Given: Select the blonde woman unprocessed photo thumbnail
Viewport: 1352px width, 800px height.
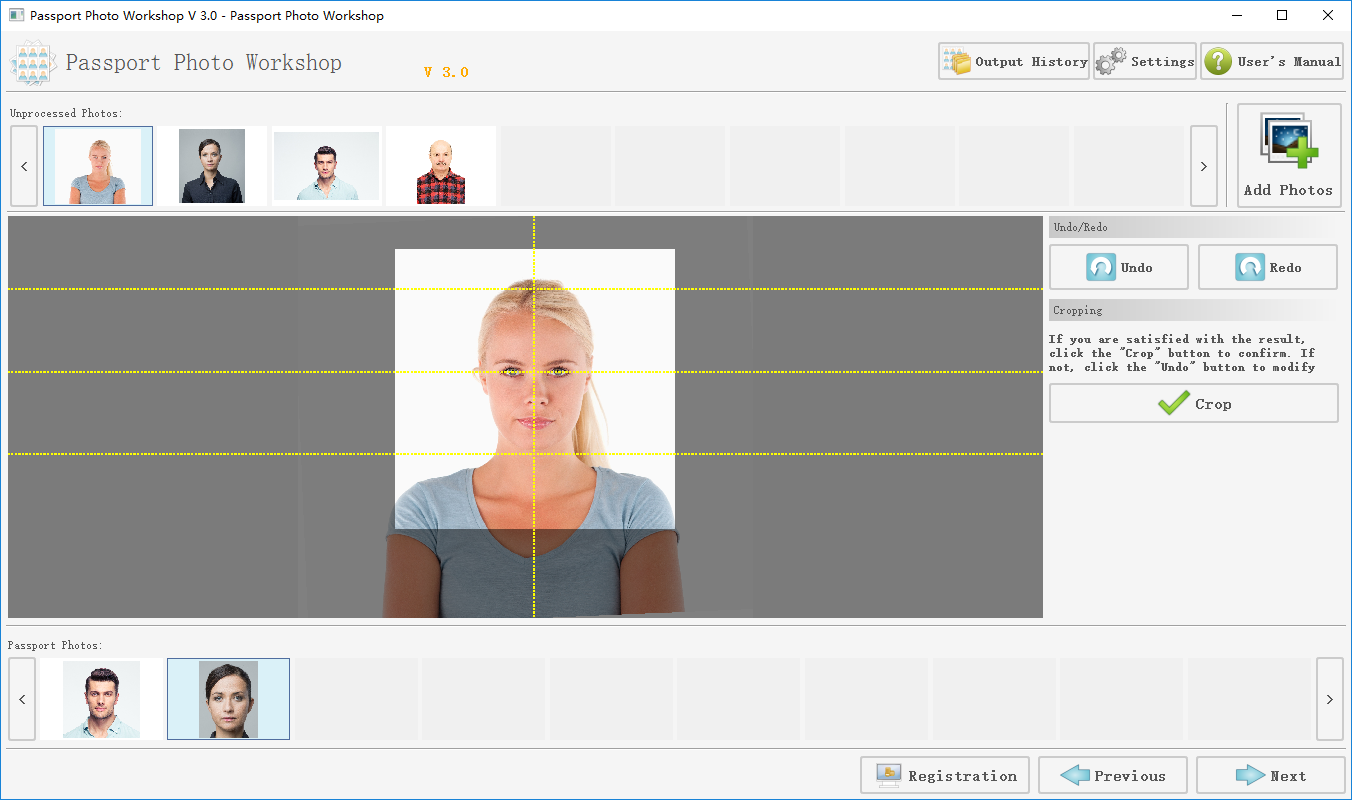Looking at the screenshot, I should point(98,166).
